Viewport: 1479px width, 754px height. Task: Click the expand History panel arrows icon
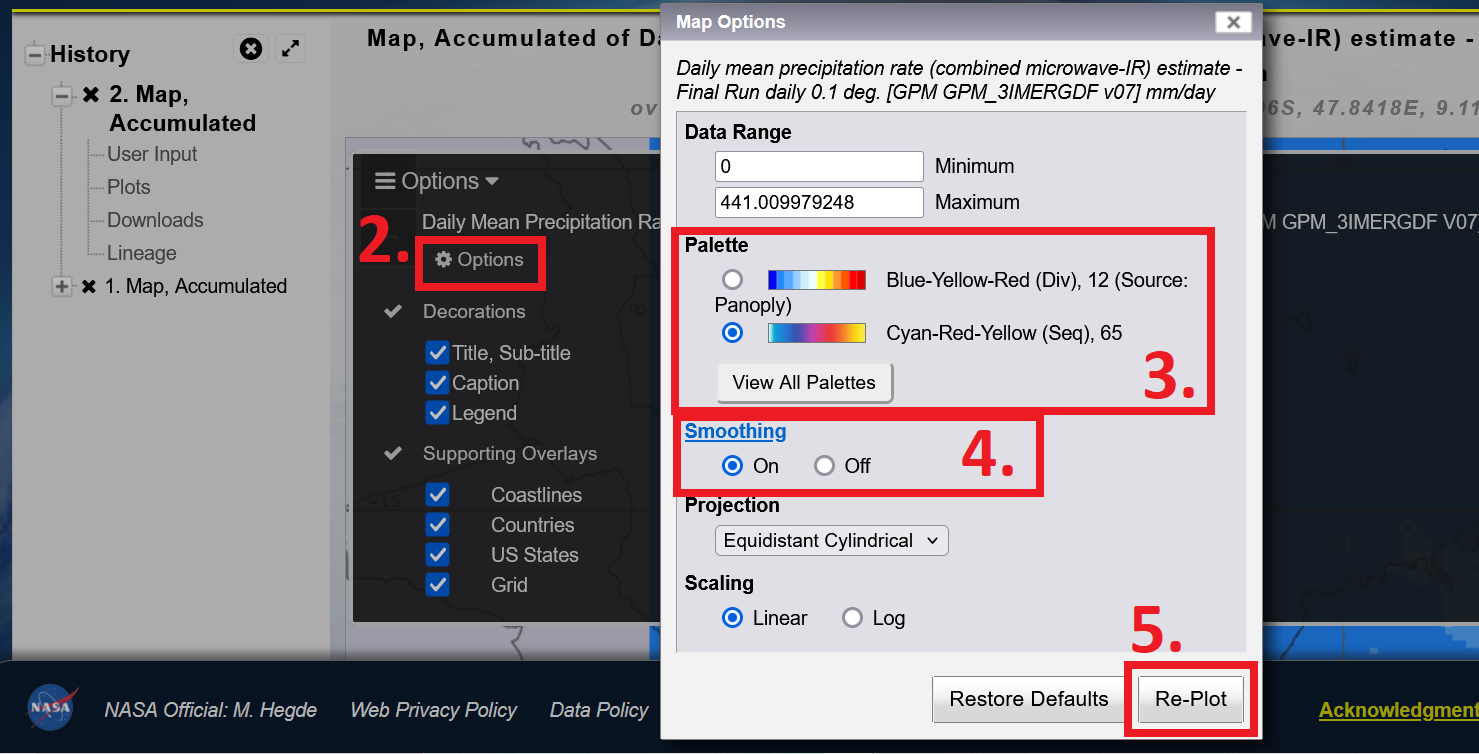click(x=290, y=48)
